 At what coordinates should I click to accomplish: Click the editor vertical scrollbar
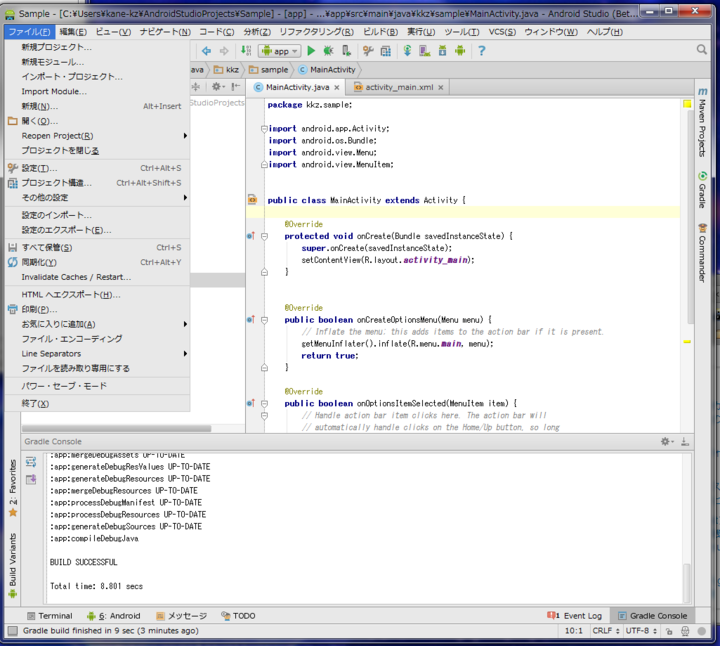click(x=690, y=216)
